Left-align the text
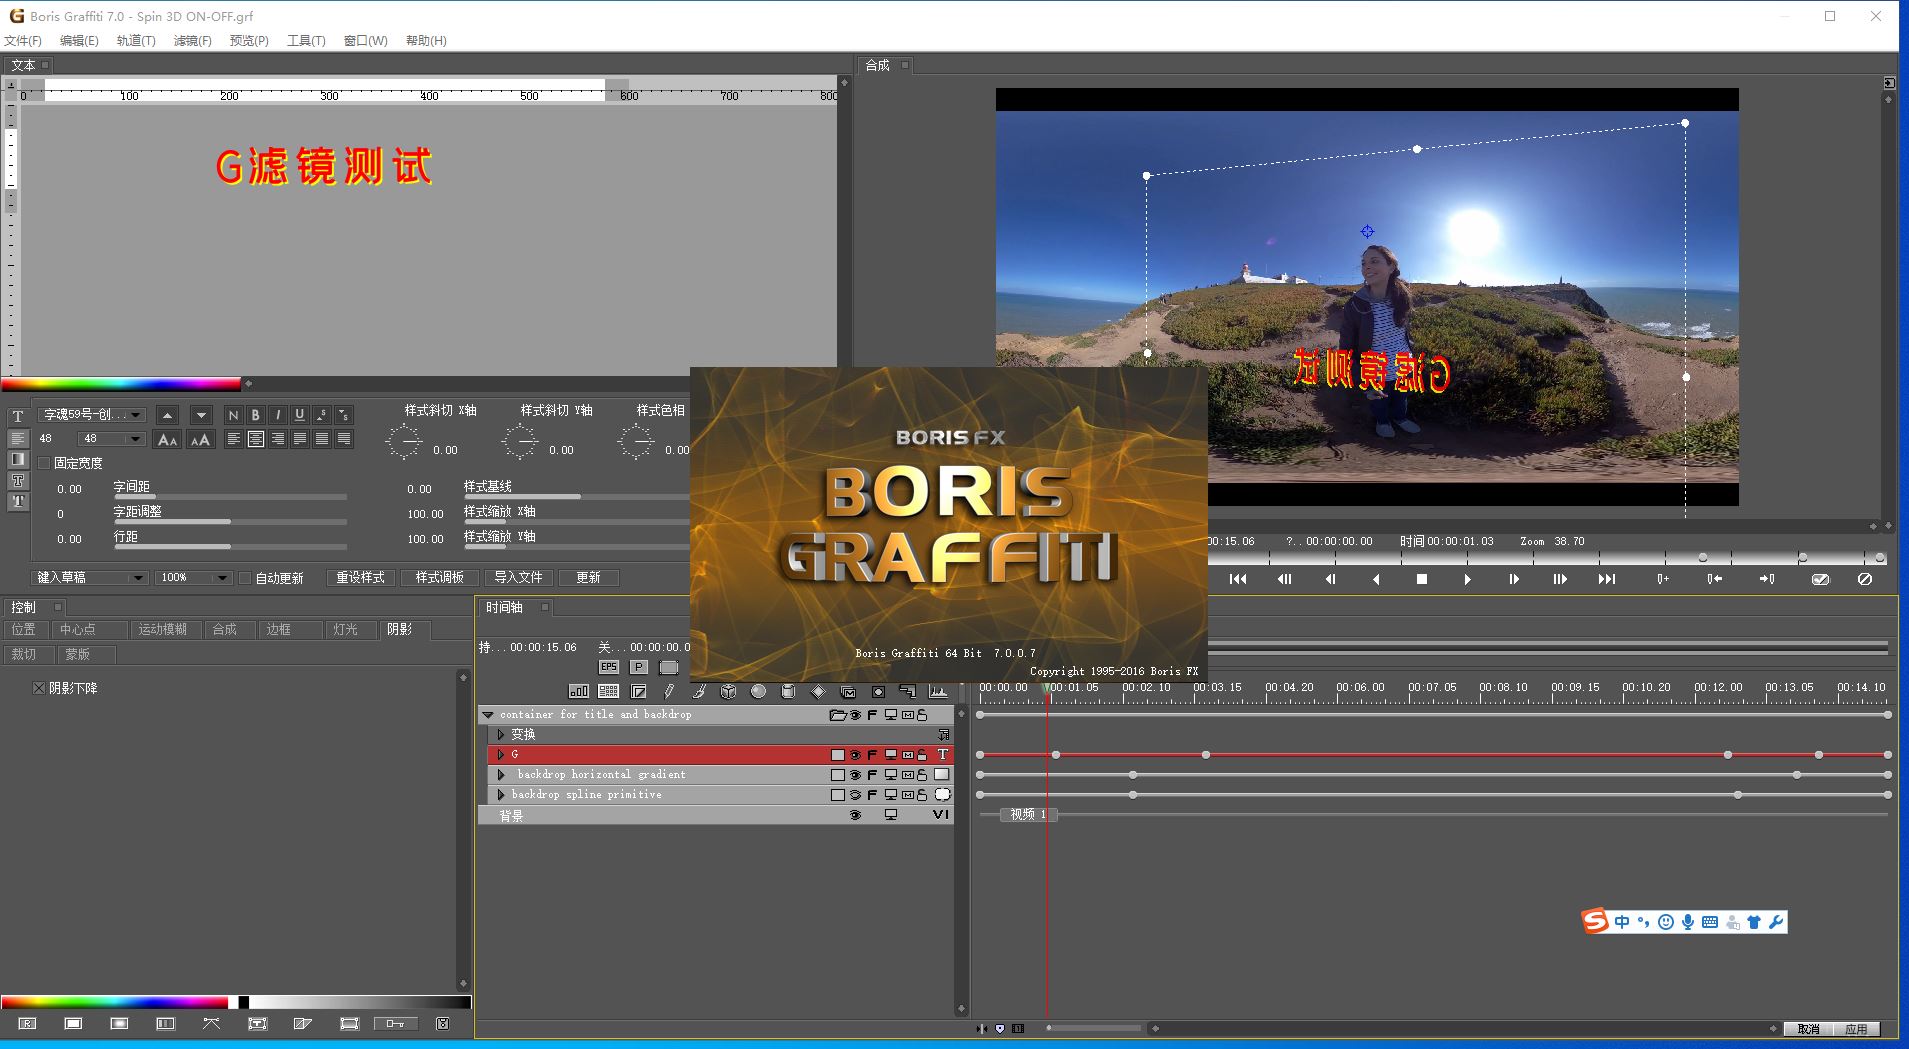Screen dimensions: 1909x1049 tap(233, 439)
